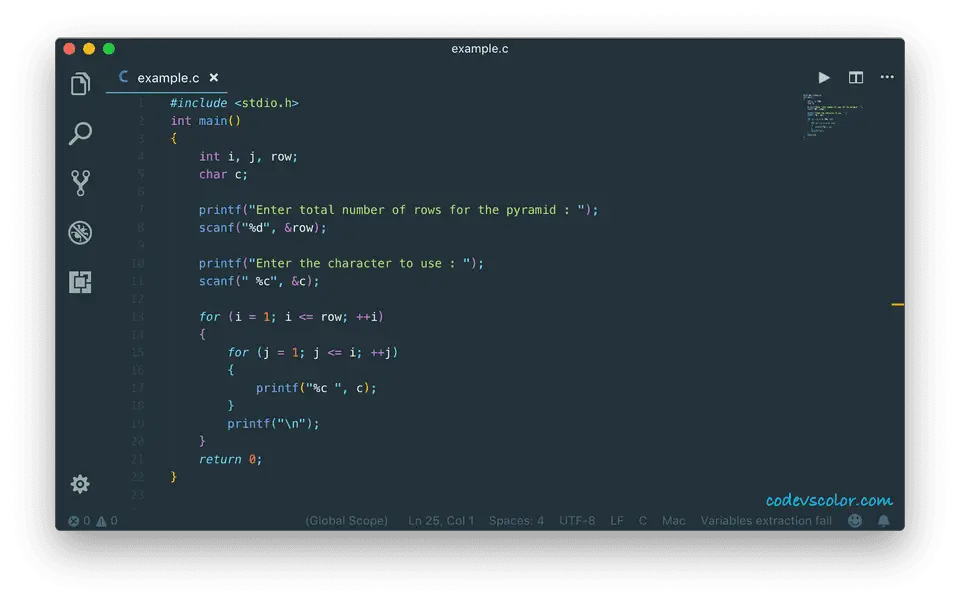Viewport: 960px width, 604px height.
Task: Open the Search magnifier in activity bar
Action: click(x=81, y=133)
